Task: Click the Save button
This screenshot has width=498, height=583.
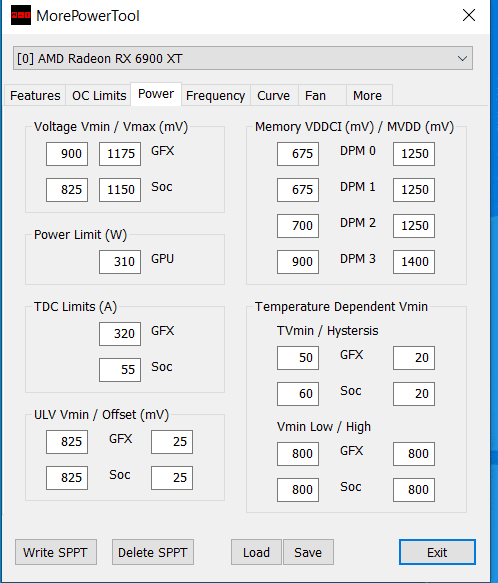Action: click(308, 552)
